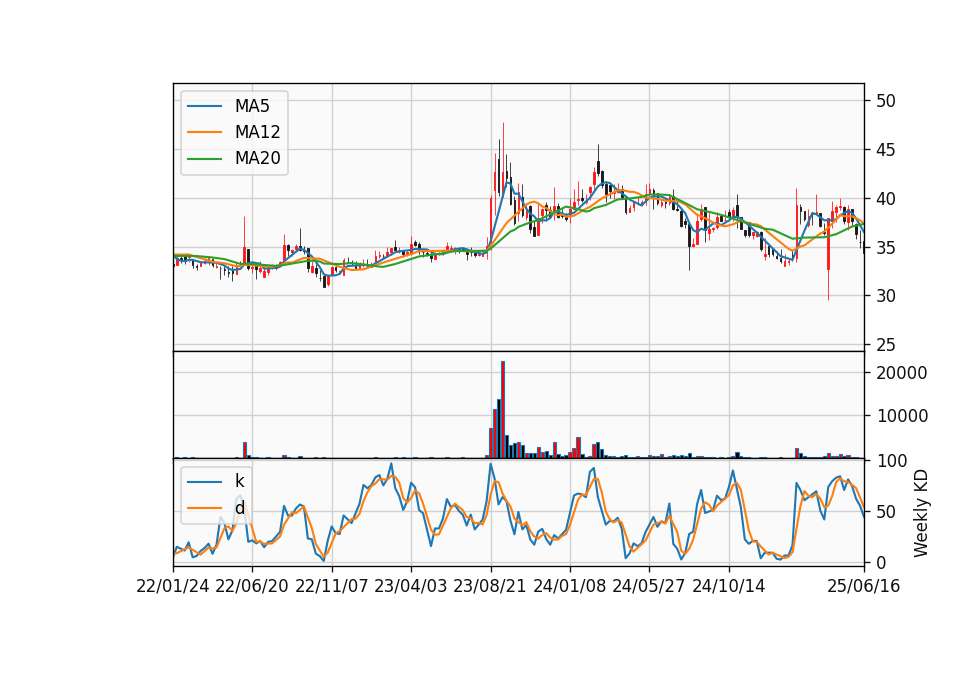Click the 22/01/24 date tick label
960x690 pixels.
tap(173, 587)
